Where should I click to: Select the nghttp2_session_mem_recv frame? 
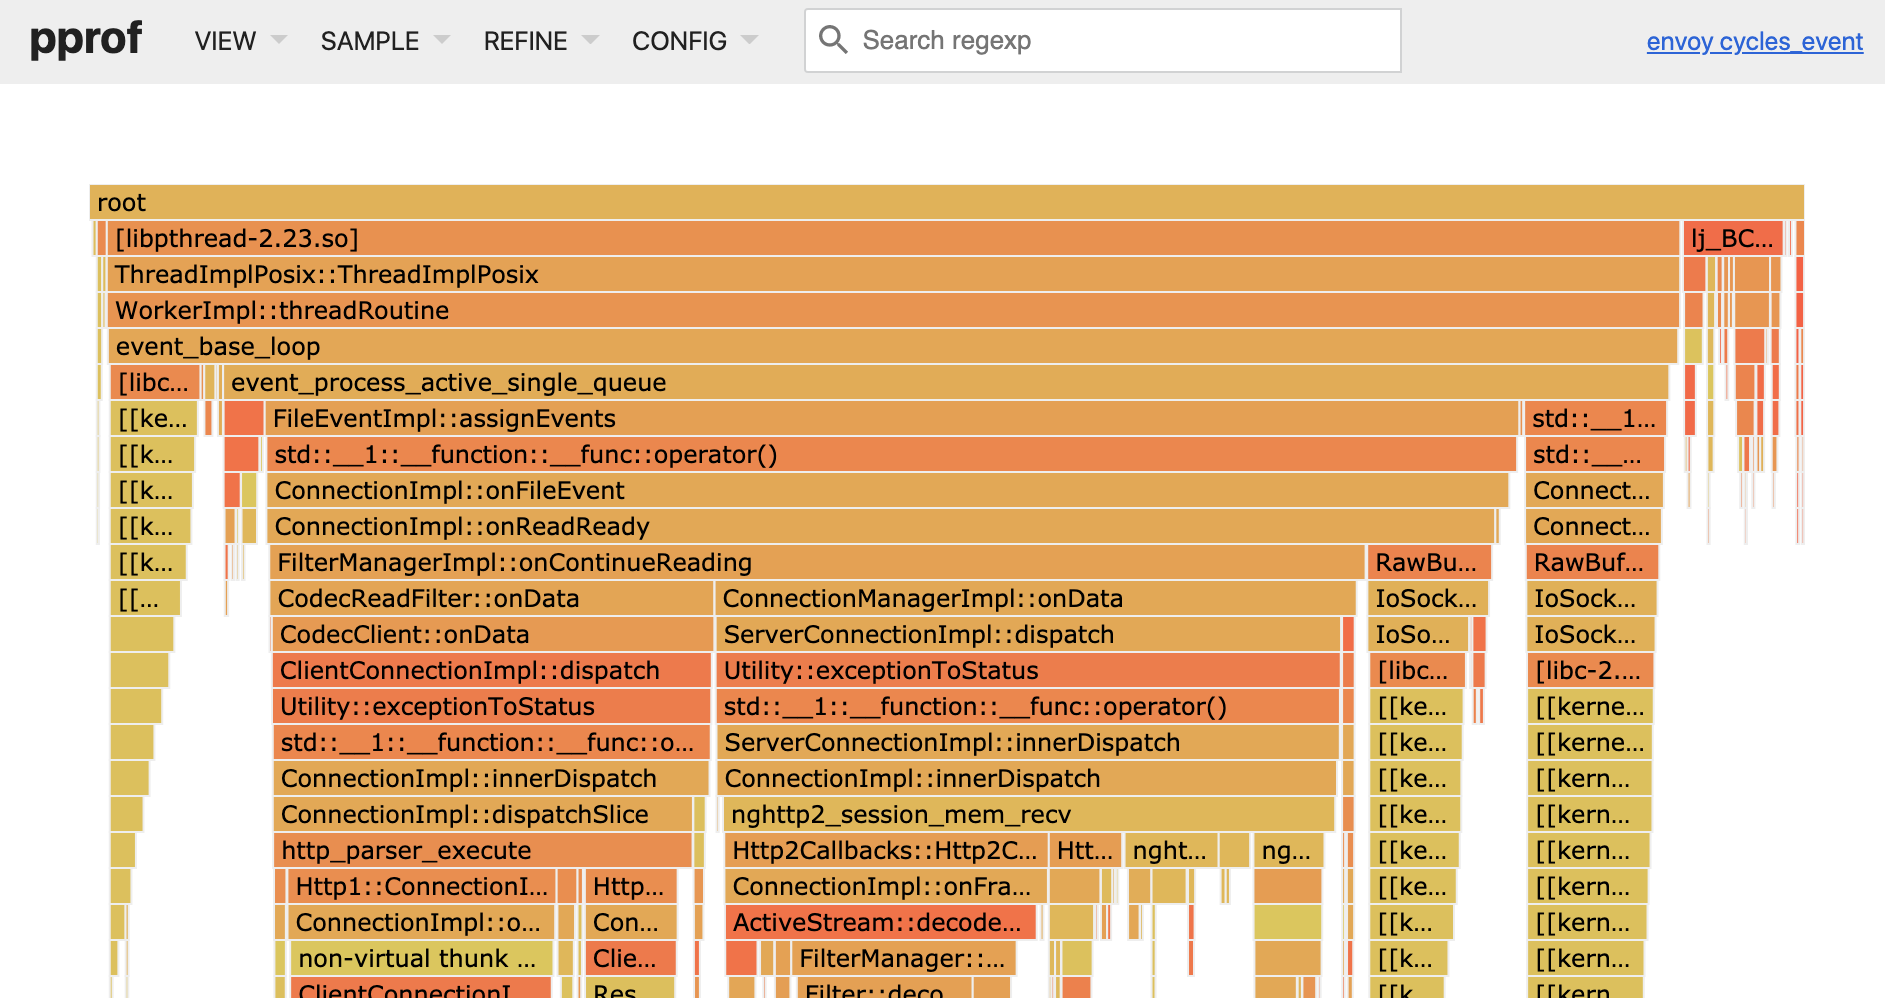pyautogui.click(x=1028, y=814)
